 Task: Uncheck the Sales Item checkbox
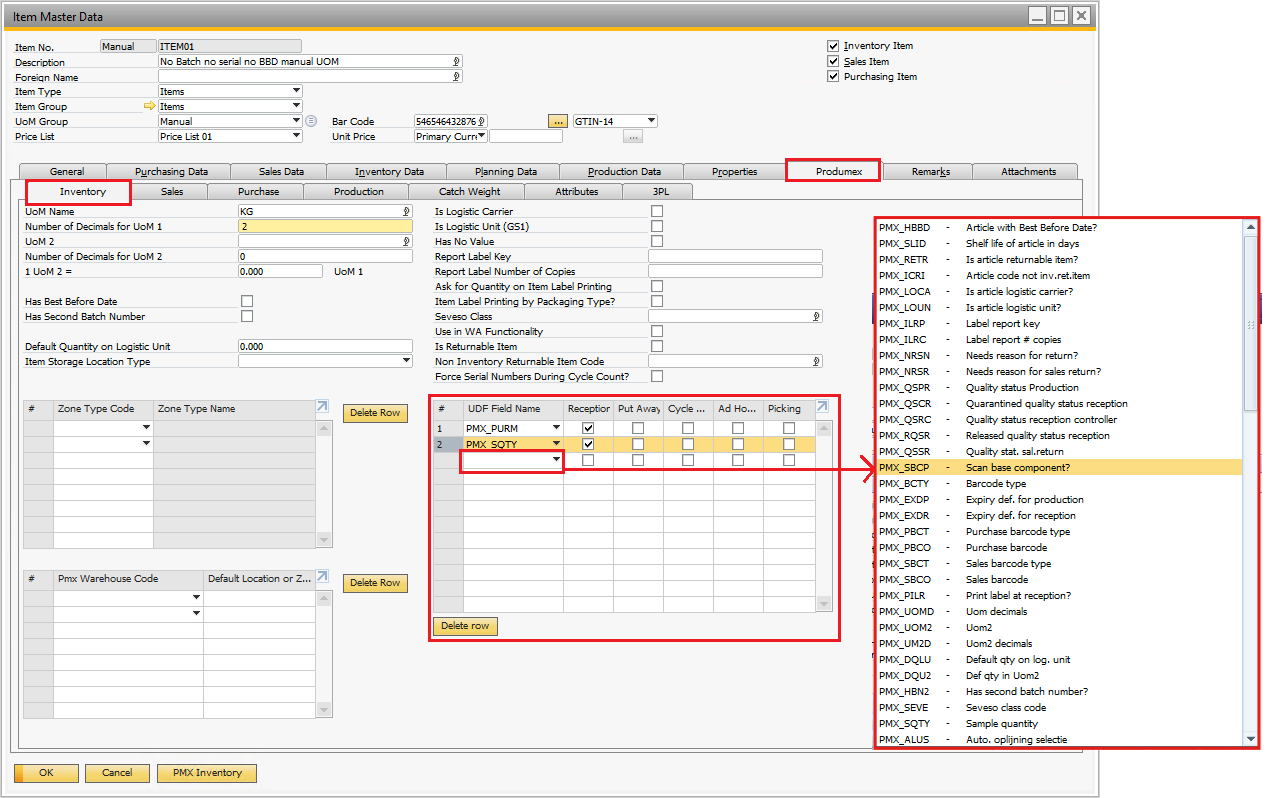click(x=833, y=61)
